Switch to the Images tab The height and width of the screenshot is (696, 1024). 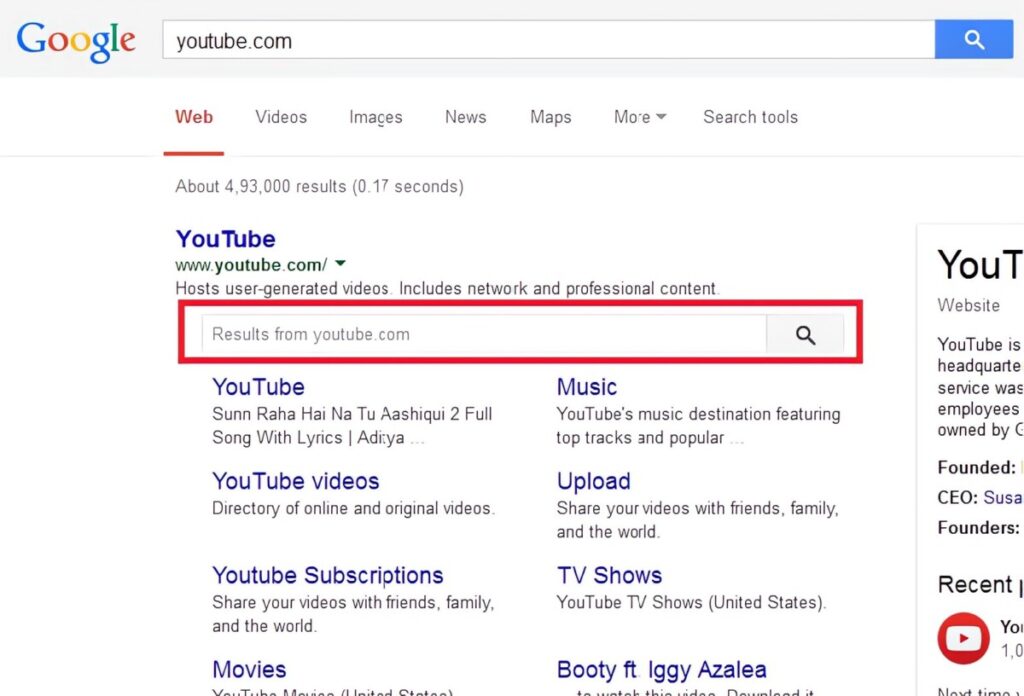coord(376,117)
